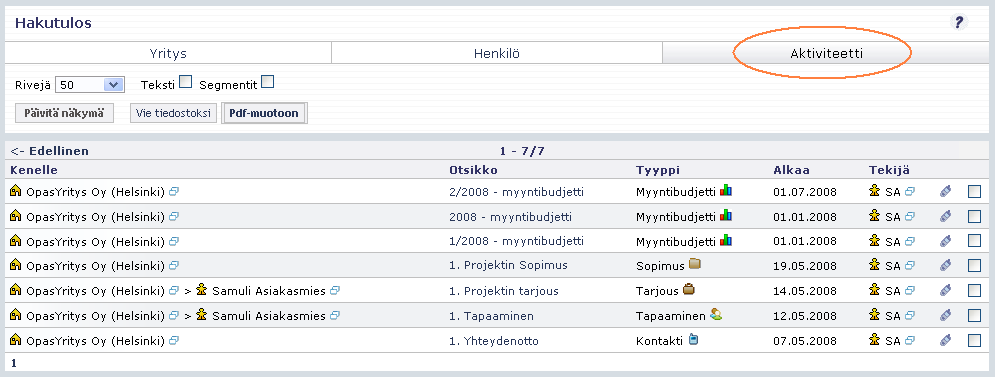Click bar chart icon in 1/2008 myyntibudjetti row
Viewport: 995px width, 377px height.
coord(726,241)
